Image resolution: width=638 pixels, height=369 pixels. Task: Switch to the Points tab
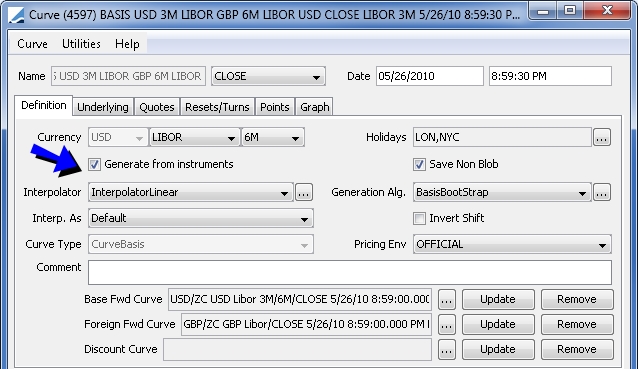click(x=275, y=107)
